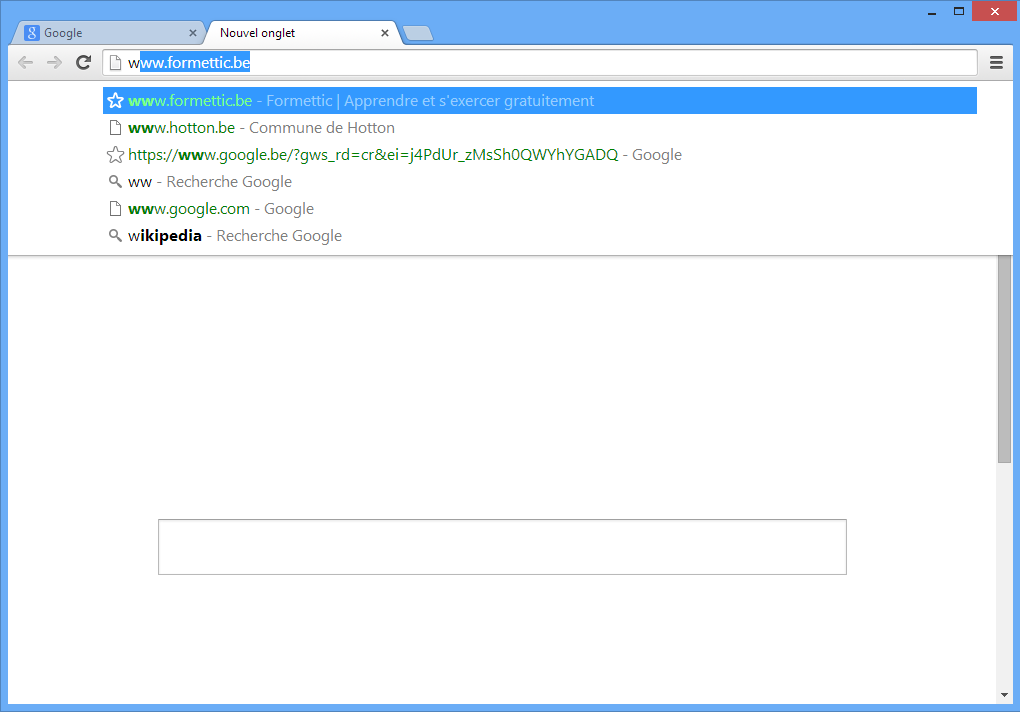Click inside the address bar text
Screen dimensions: 1020x712
(540, 62)
